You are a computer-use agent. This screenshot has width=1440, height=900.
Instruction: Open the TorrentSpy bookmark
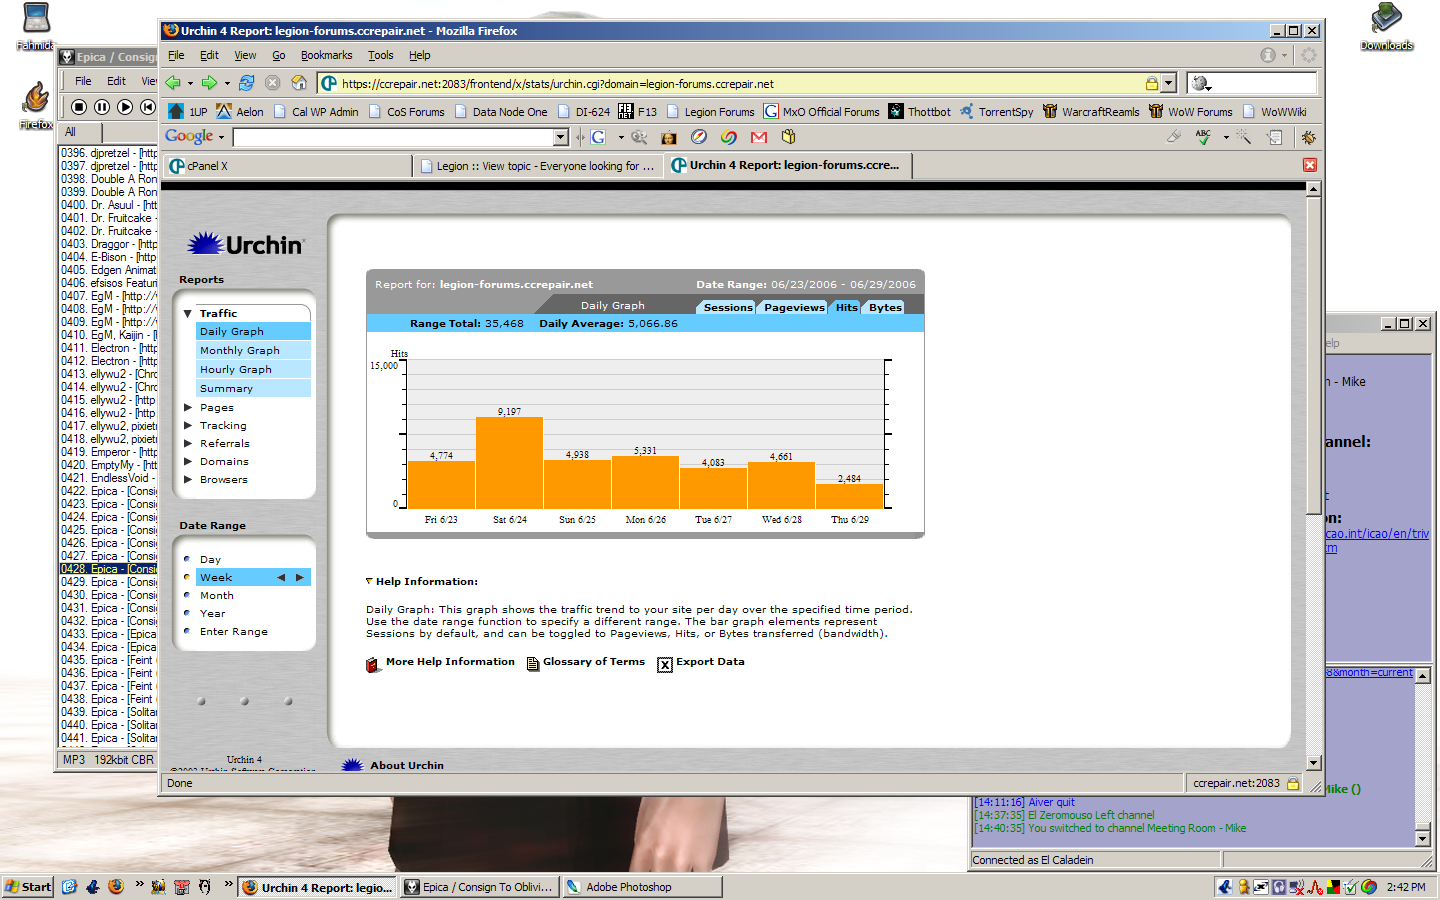tap(996, 111)
